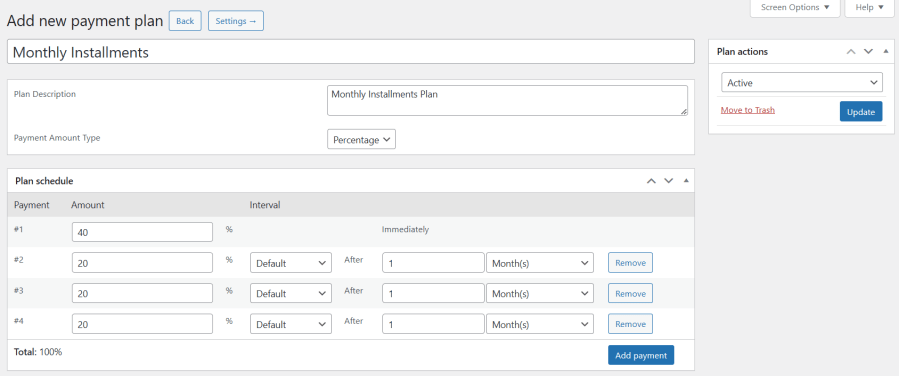
Task: Move Plan actions panel down arrow
Action: coord(869,52)
